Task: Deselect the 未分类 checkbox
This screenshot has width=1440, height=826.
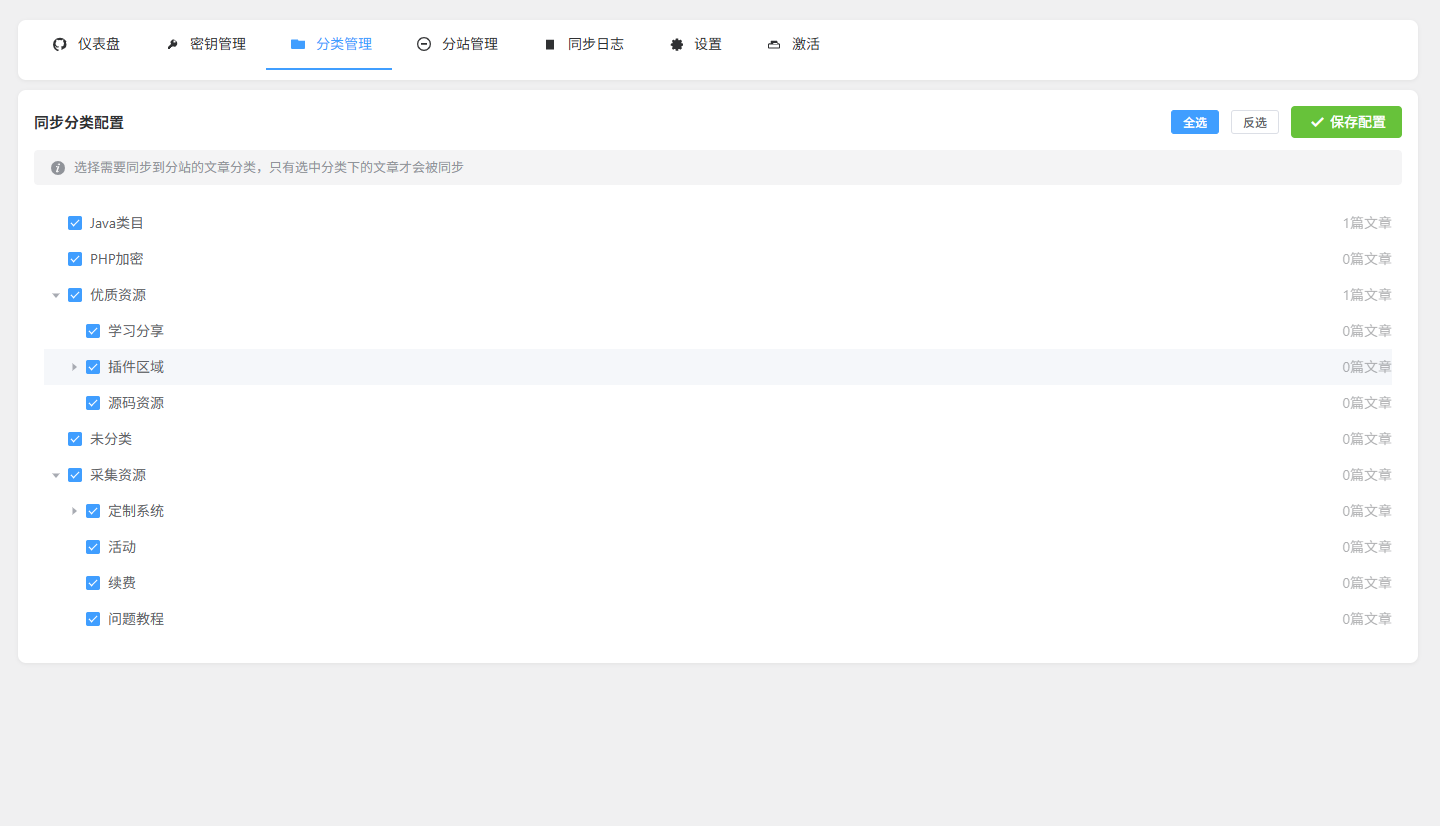Action: coord(75,439)
